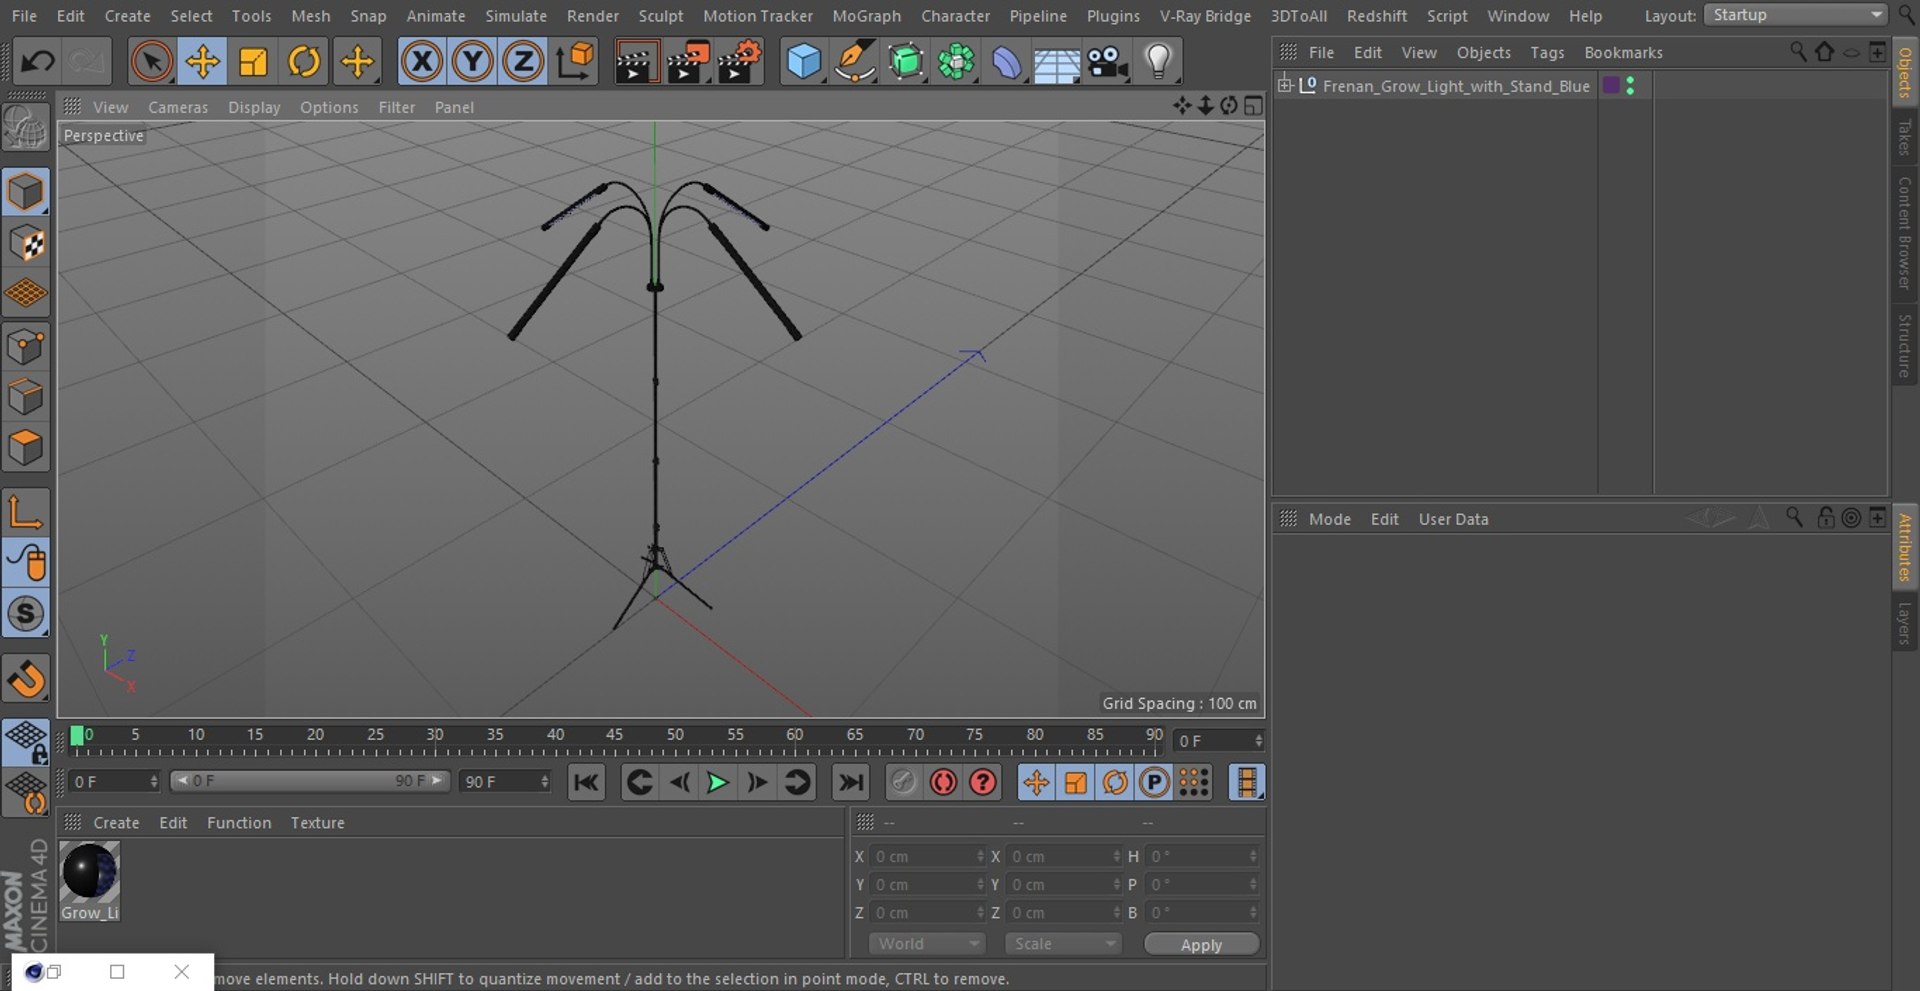Click the end frame 90 F stepper

coord(545,781)
